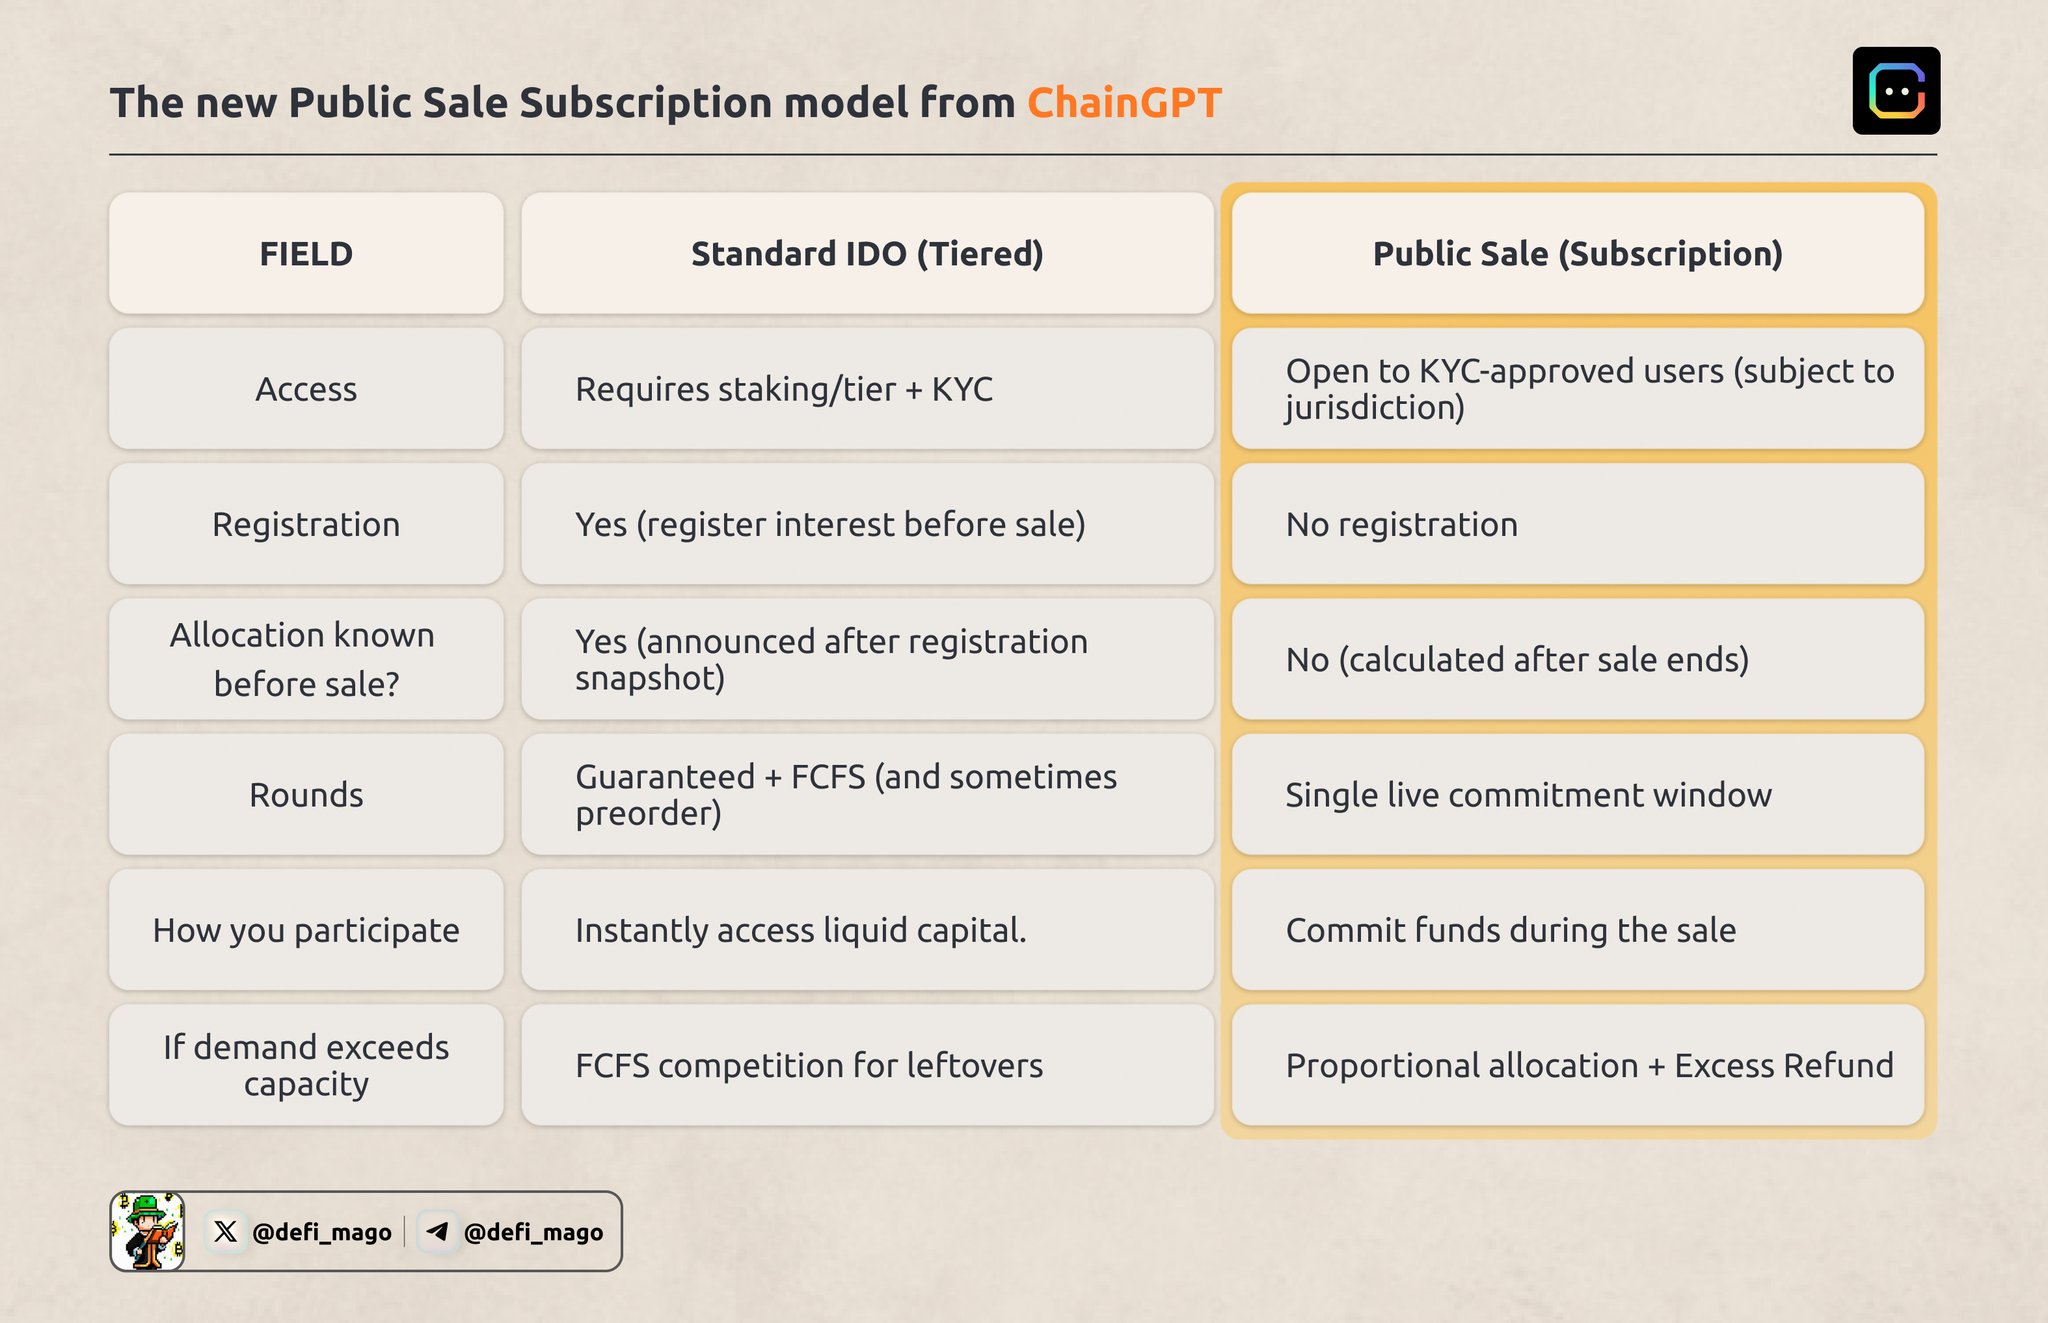Screen dimensions: 2048x1323
Task: Click the Single live commitment window cell
Action: click(x=1528, y=795)
